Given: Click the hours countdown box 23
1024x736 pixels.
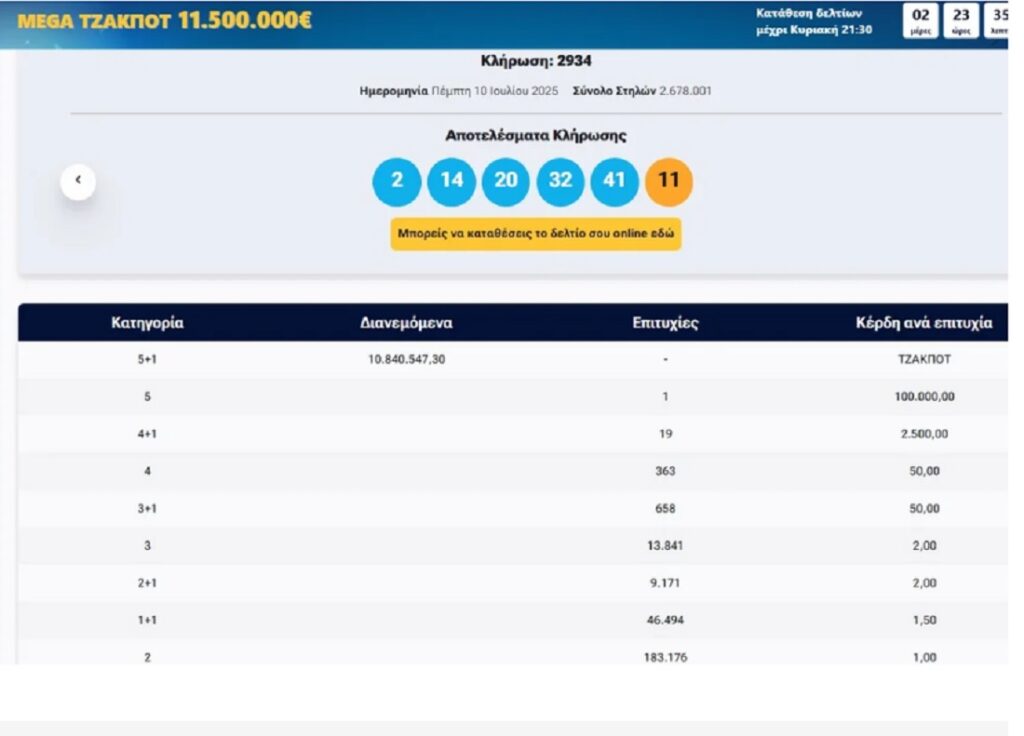Looking at the screenshot, I should pos(961,21).
